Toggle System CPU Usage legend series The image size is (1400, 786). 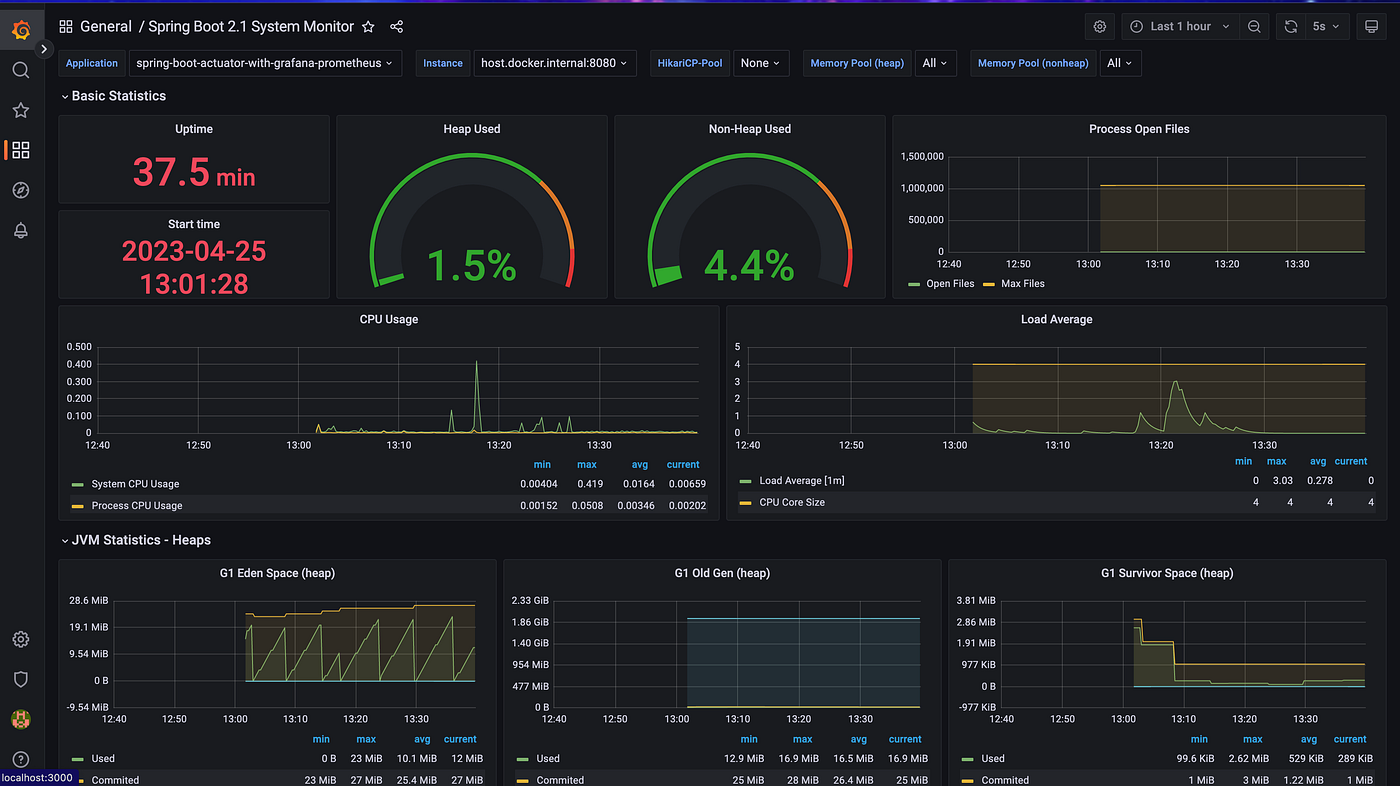coord(136,484)
